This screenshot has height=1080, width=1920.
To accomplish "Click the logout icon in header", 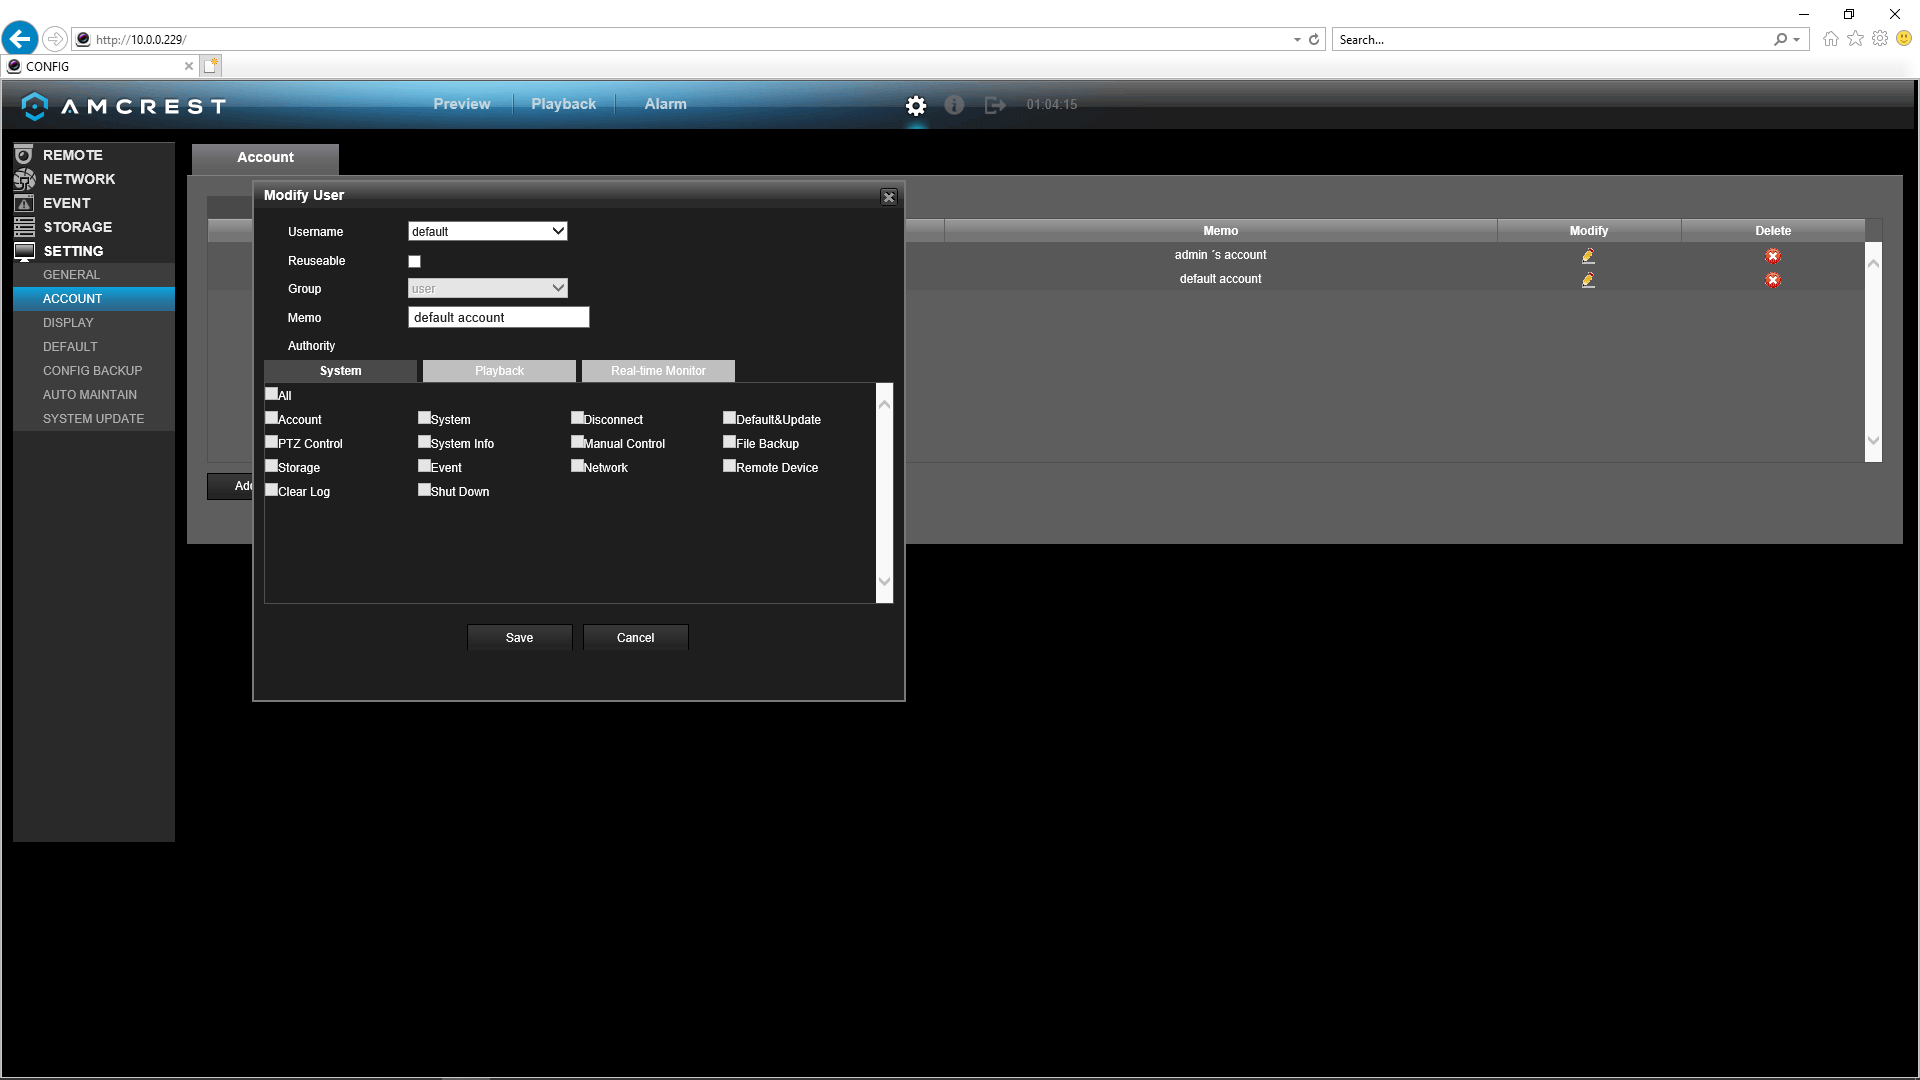I will point(995,105).
